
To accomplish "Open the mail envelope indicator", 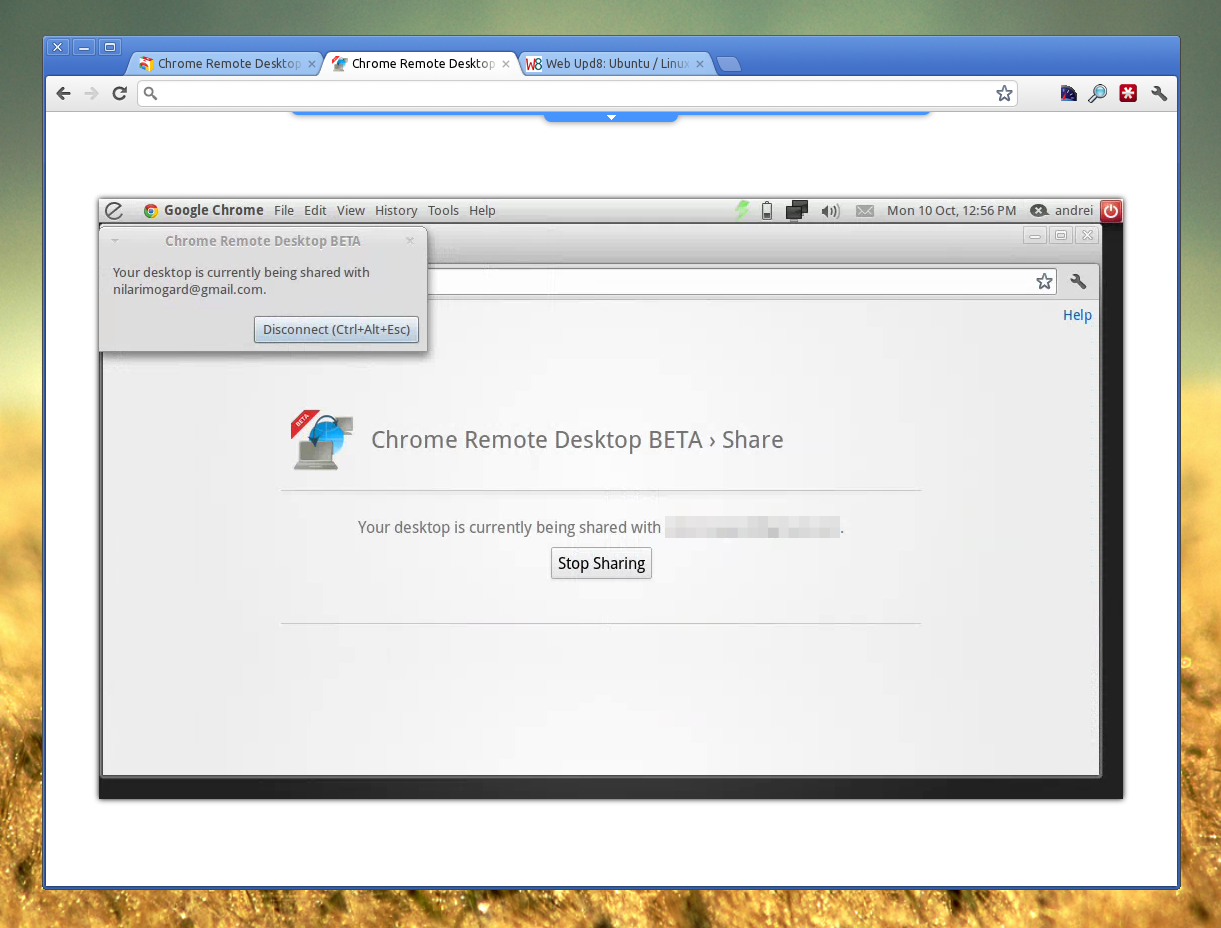I will (865, 210).
